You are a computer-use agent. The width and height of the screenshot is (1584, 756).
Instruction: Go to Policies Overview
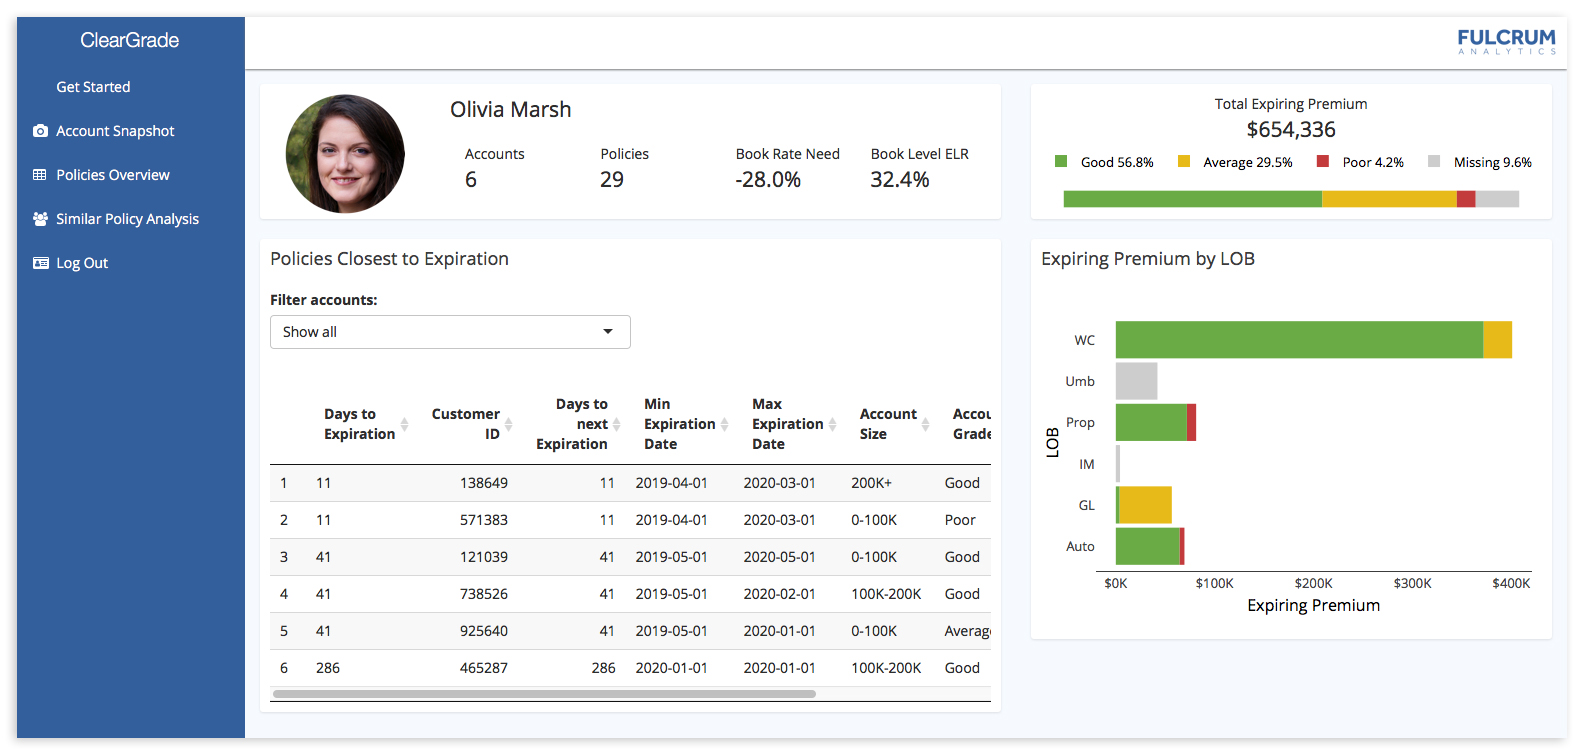pyautogui.click(x=113, y=175)
